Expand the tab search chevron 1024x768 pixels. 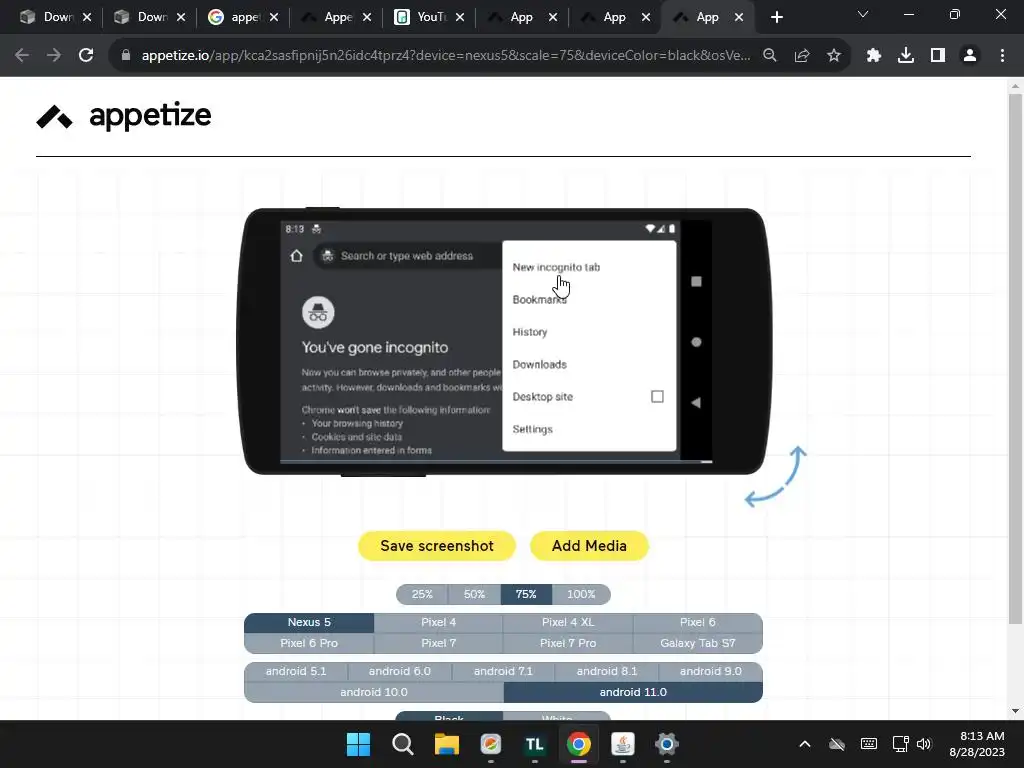pos(863,14)
